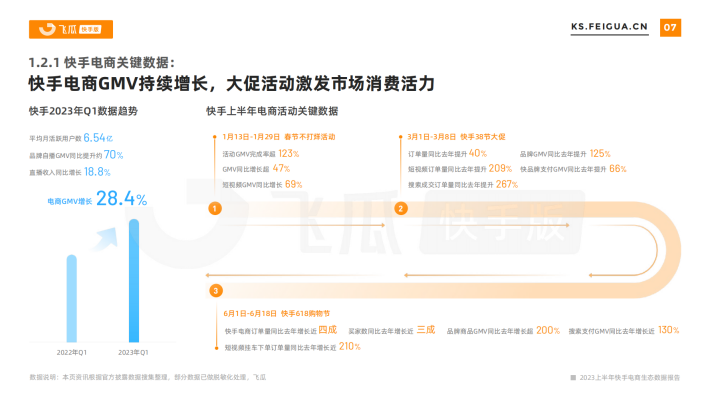Select orange timeline marker number 3

coord(216,291)
